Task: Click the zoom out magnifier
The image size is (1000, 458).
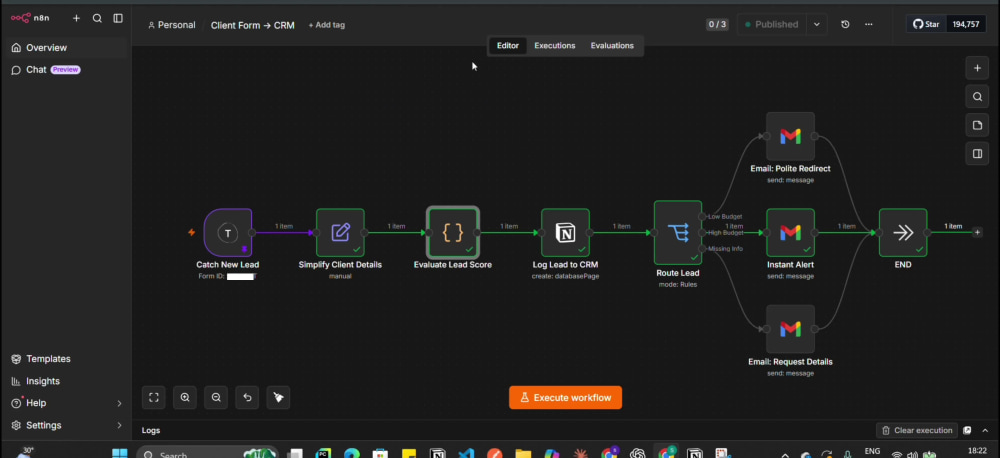Action: pos(216,397)
